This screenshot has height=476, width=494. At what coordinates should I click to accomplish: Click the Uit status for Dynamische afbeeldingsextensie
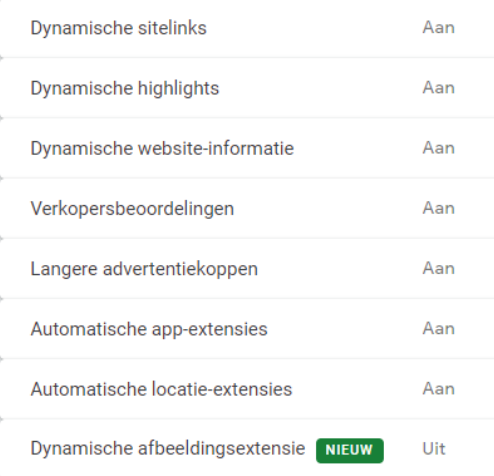click(434, 449)
